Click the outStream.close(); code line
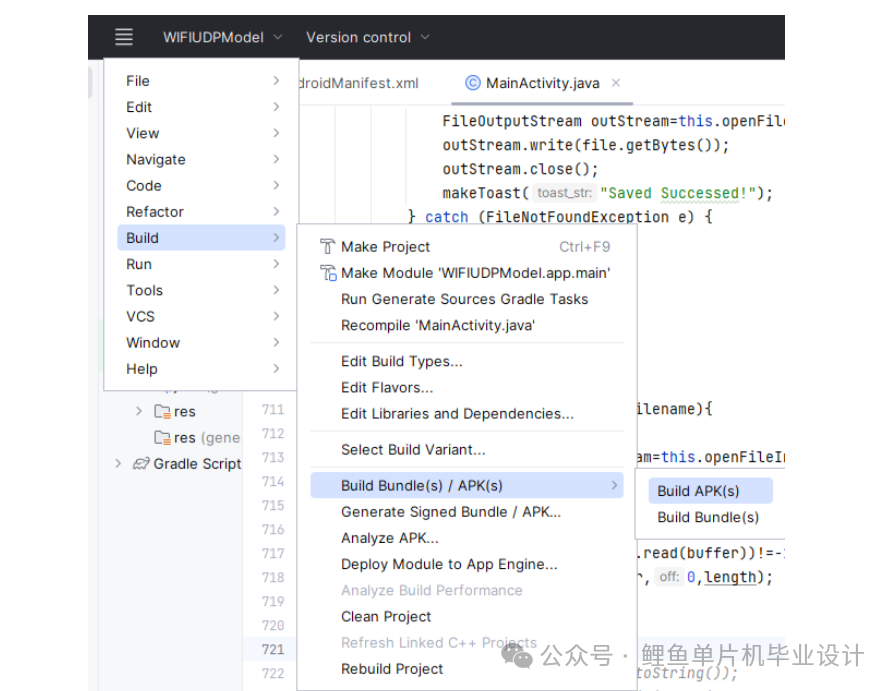The image size is (893, 691). [520, 169]
